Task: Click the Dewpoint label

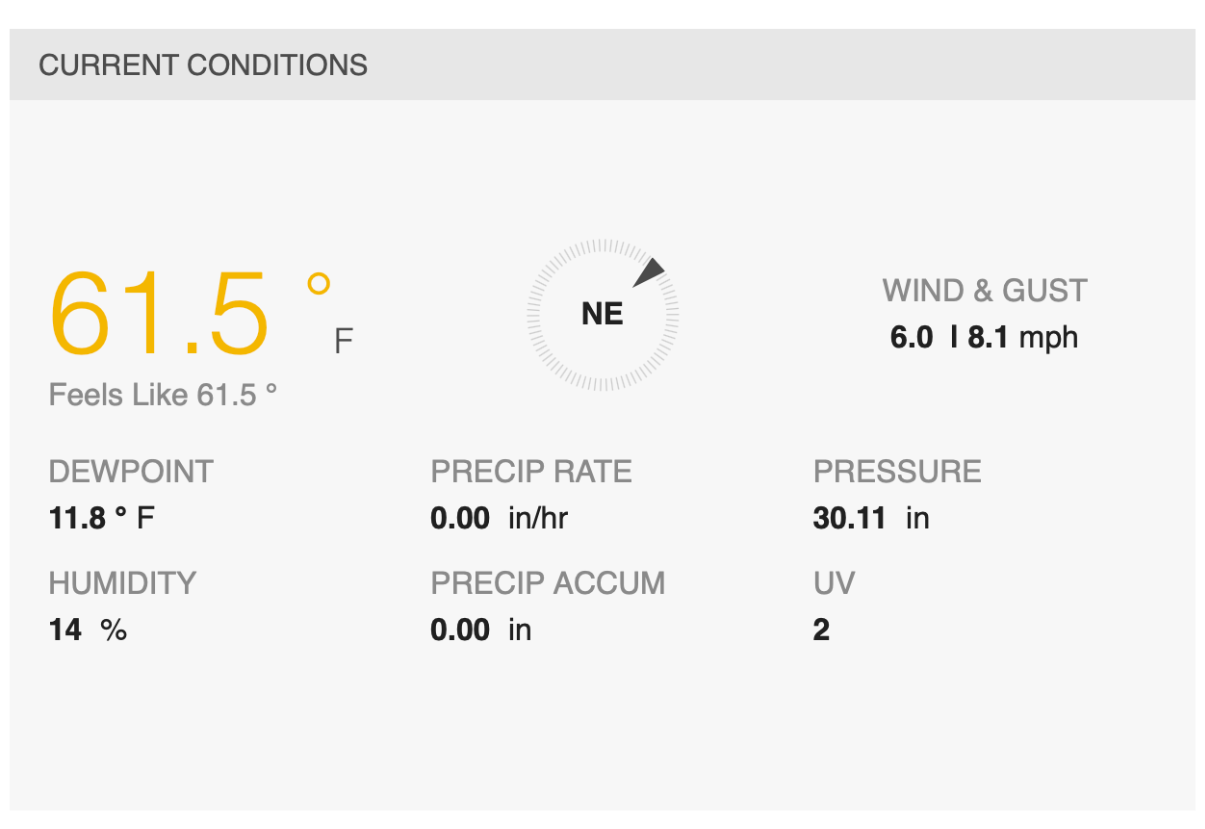Action: pos(131,472)
